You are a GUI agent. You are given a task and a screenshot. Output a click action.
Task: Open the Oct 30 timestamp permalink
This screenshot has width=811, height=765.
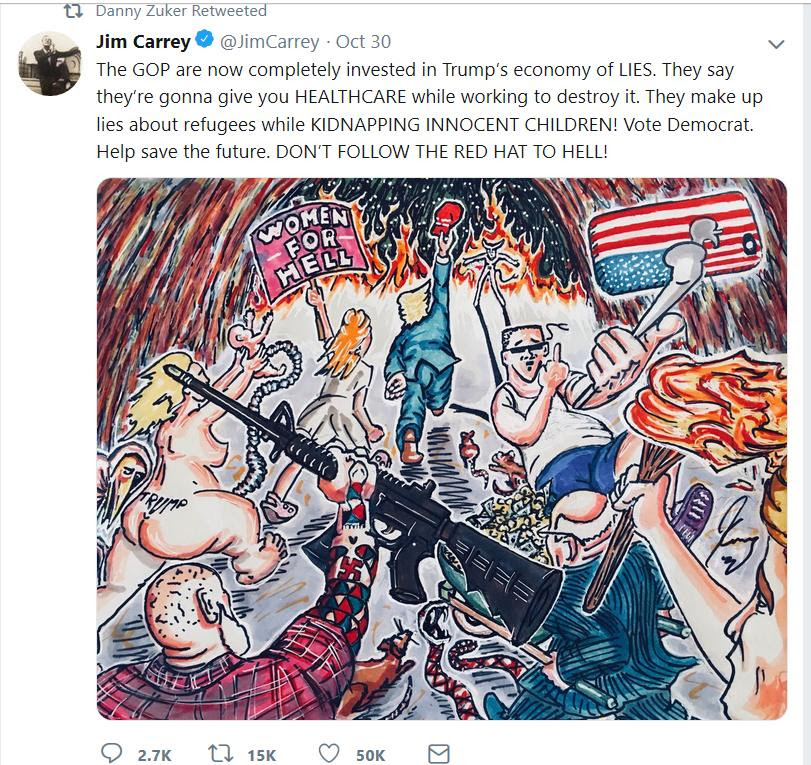[x=363, y=41]
